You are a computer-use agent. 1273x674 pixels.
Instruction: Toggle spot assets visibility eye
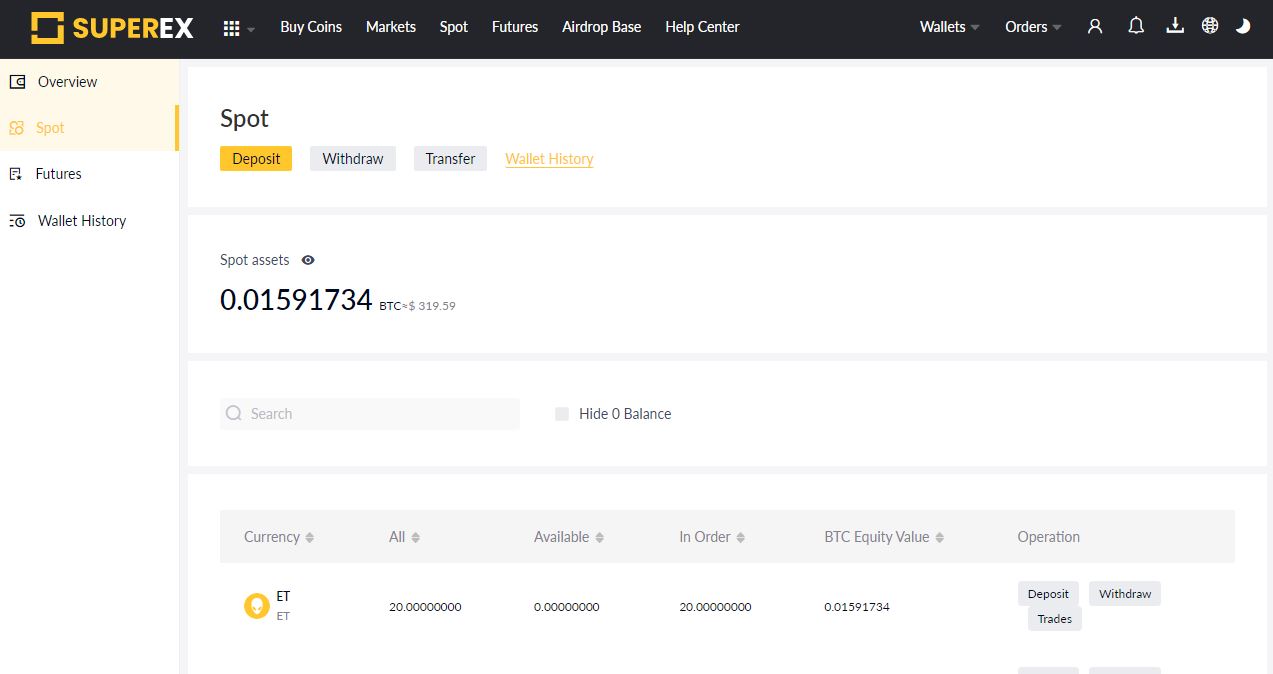click(308, 260)
